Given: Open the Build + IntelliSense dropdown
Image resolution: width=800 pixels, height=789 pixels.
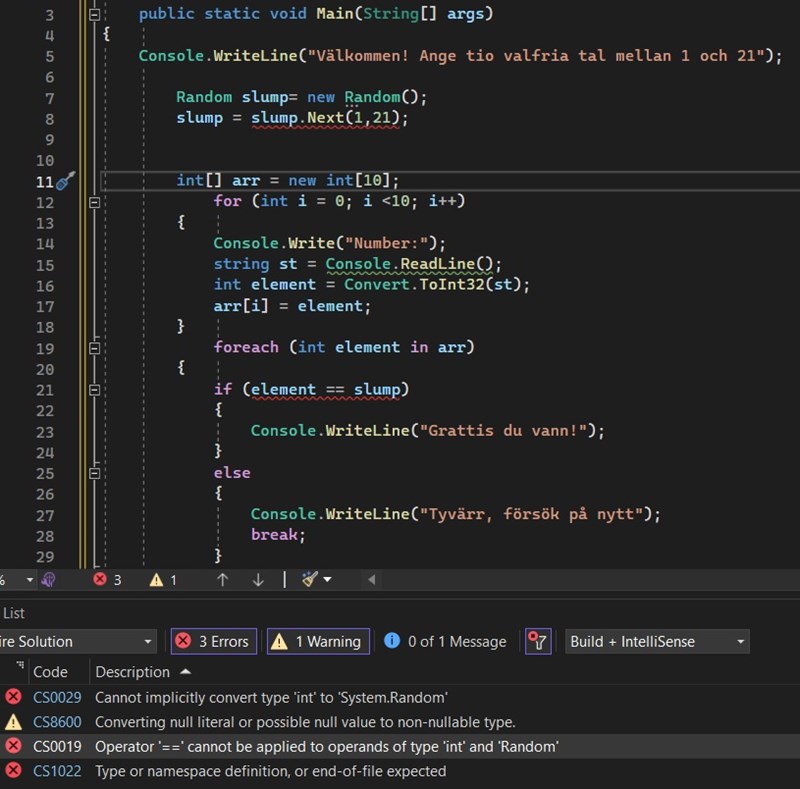Looking at the screenshot, I should coord(658,641).
